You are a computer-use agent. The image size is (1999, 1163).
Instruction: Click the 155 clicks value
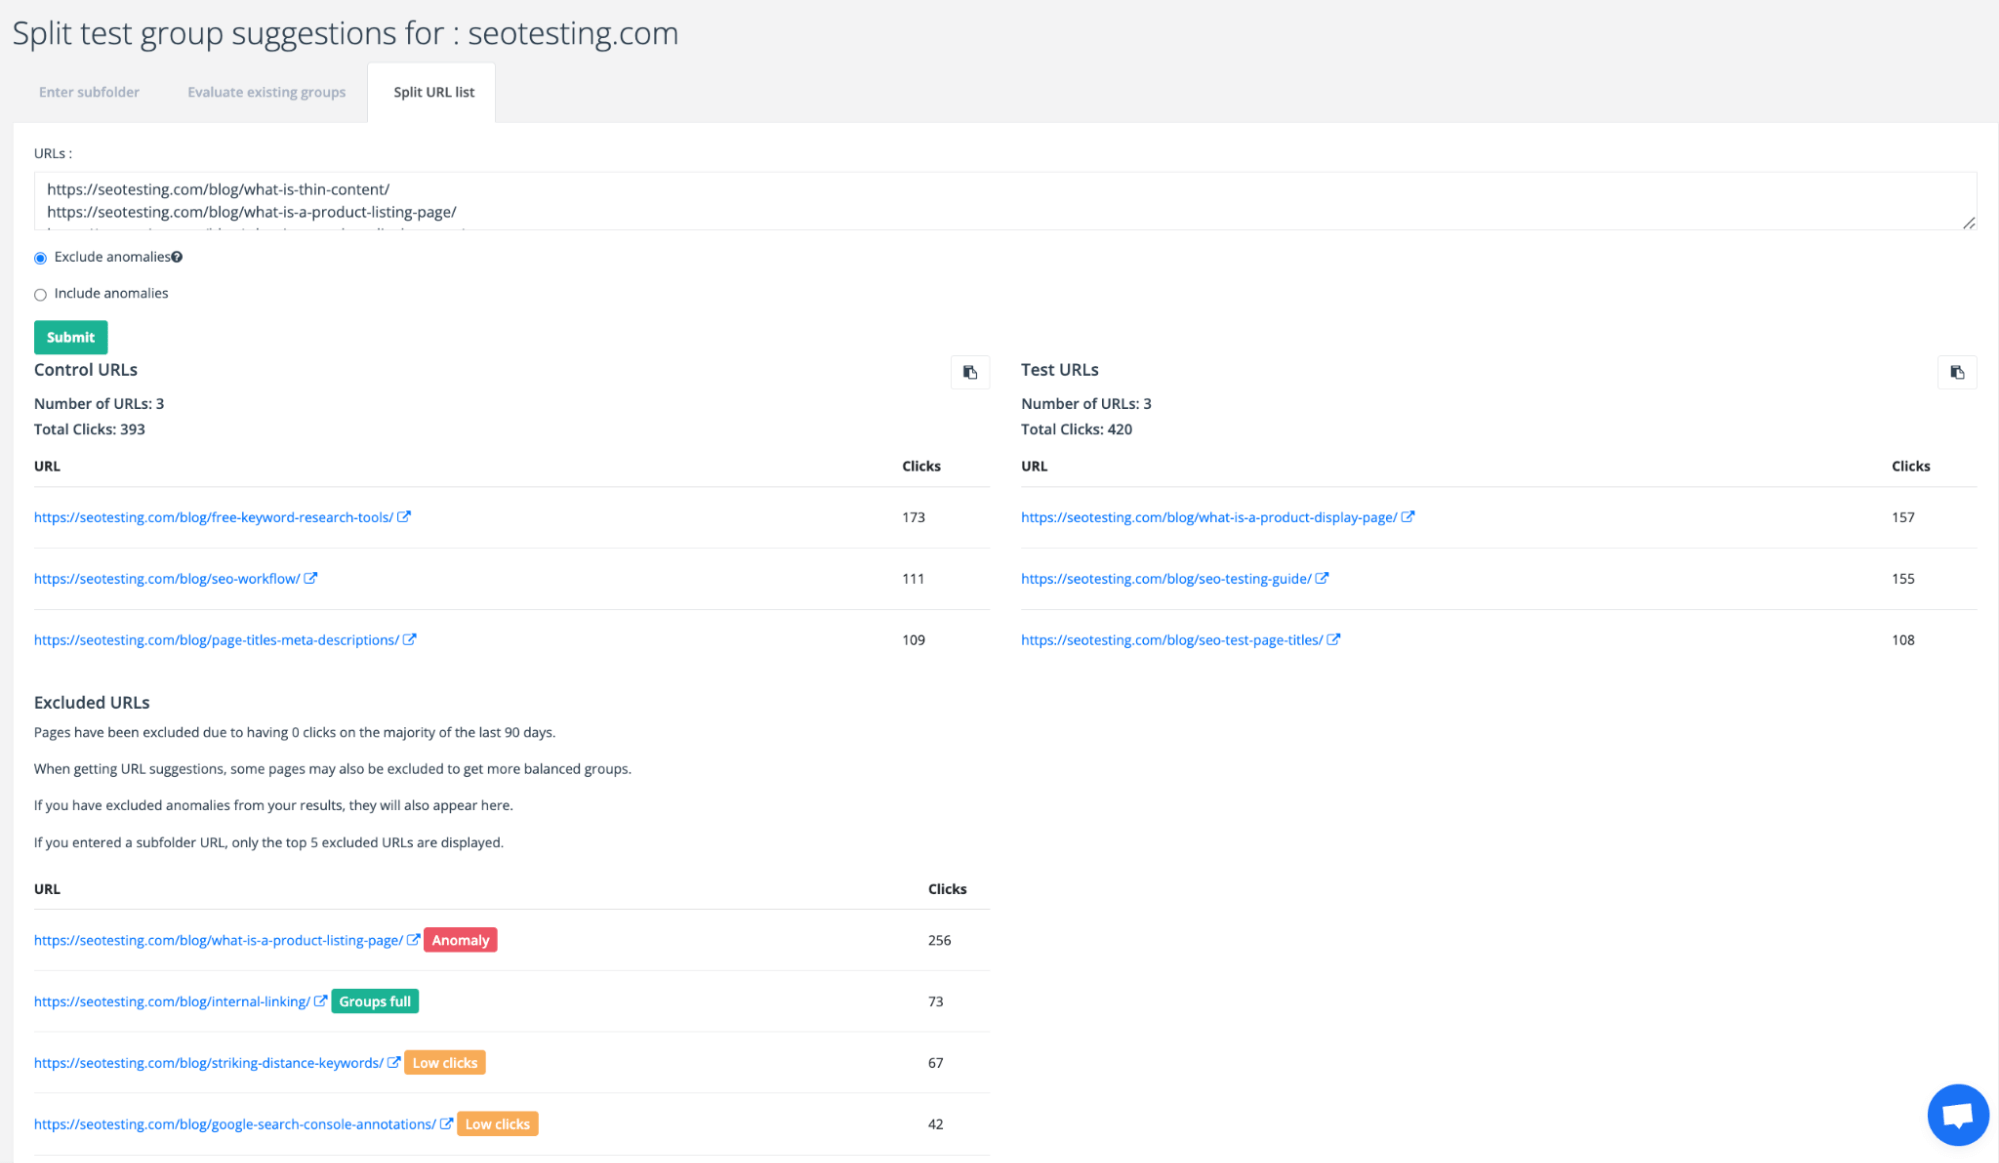[x=1903, y=578]
